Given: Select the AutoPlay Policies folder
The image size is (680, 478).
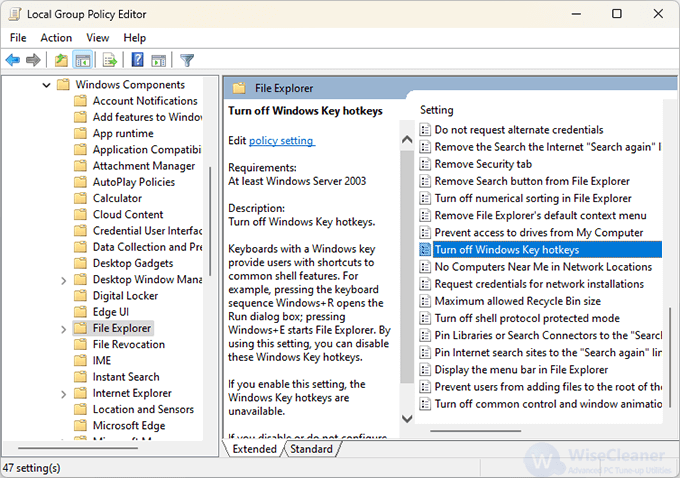Looking at the screenshot, I should [134, 182].
